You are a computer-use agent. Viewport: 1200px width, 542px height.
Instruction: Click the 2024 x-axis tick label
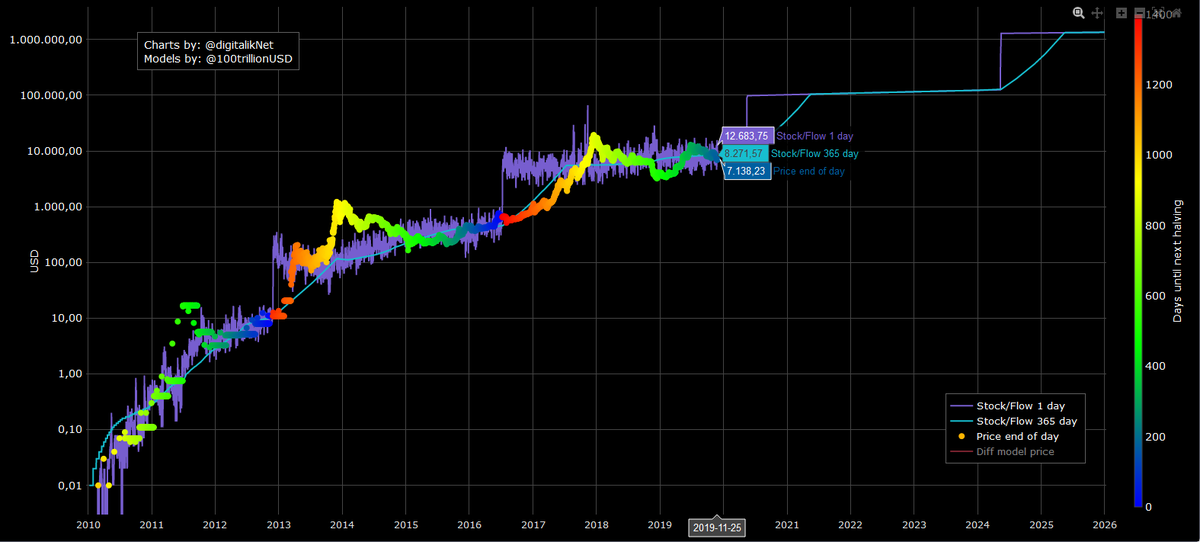(x=977, y=524)
